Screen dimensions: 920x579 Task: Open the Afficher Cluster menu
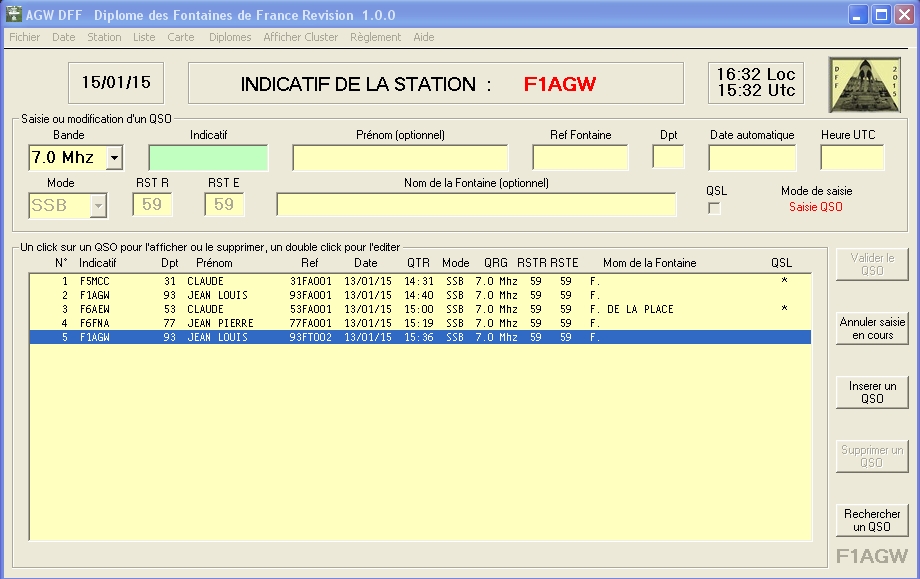point(300,37)
